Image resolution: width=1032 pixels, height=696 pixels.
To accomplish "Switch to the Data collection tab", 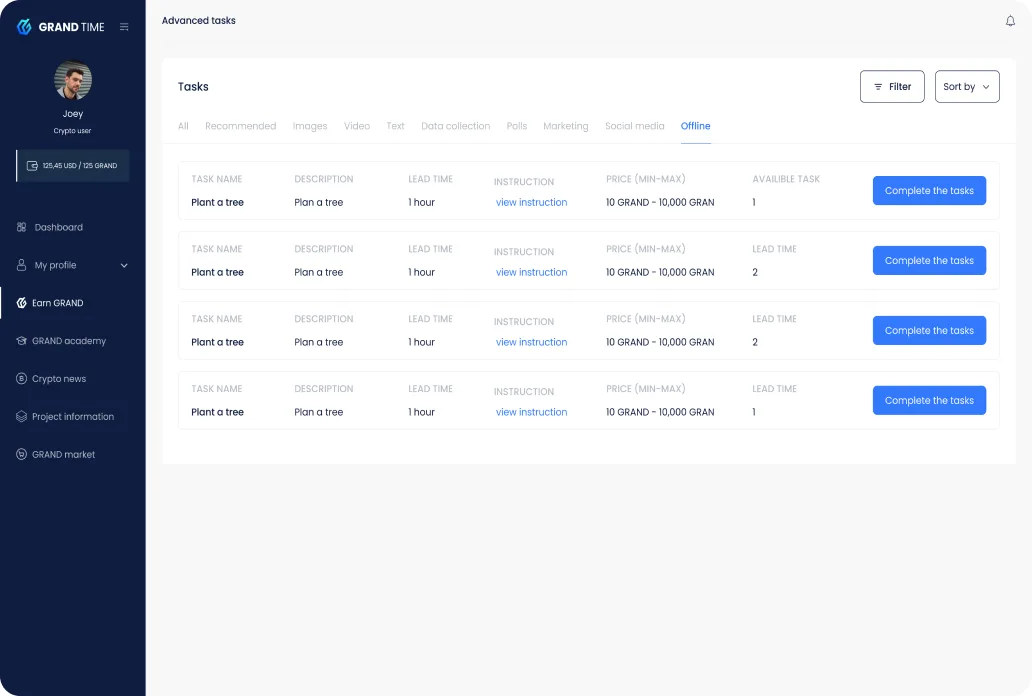I will click(455, 126).
